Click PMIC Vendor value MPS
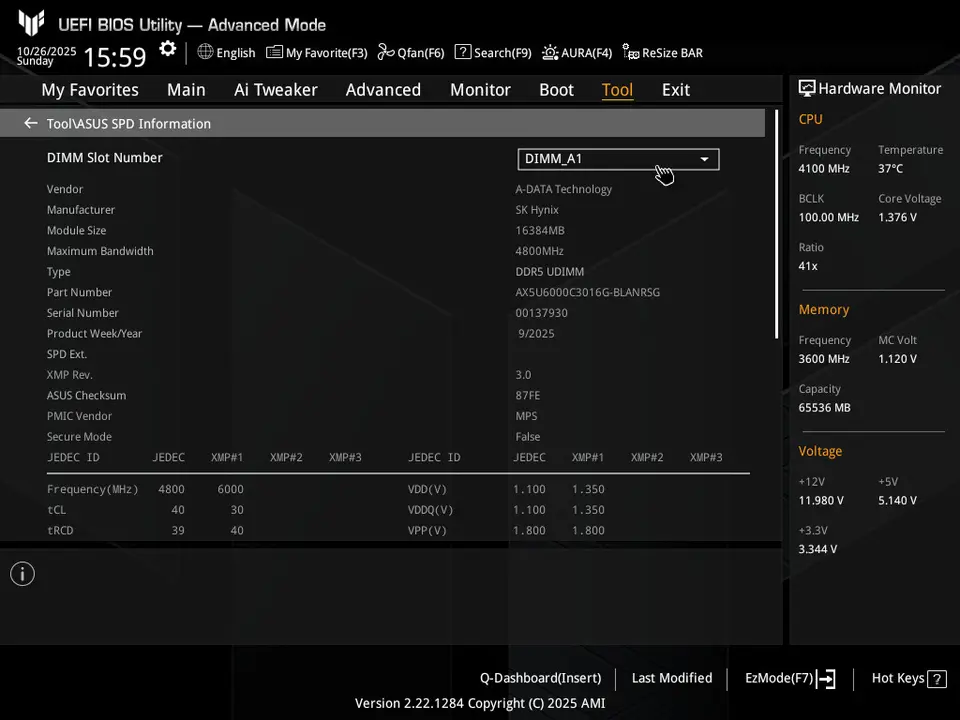Screen dimensions: 960x720 point(527,416)
